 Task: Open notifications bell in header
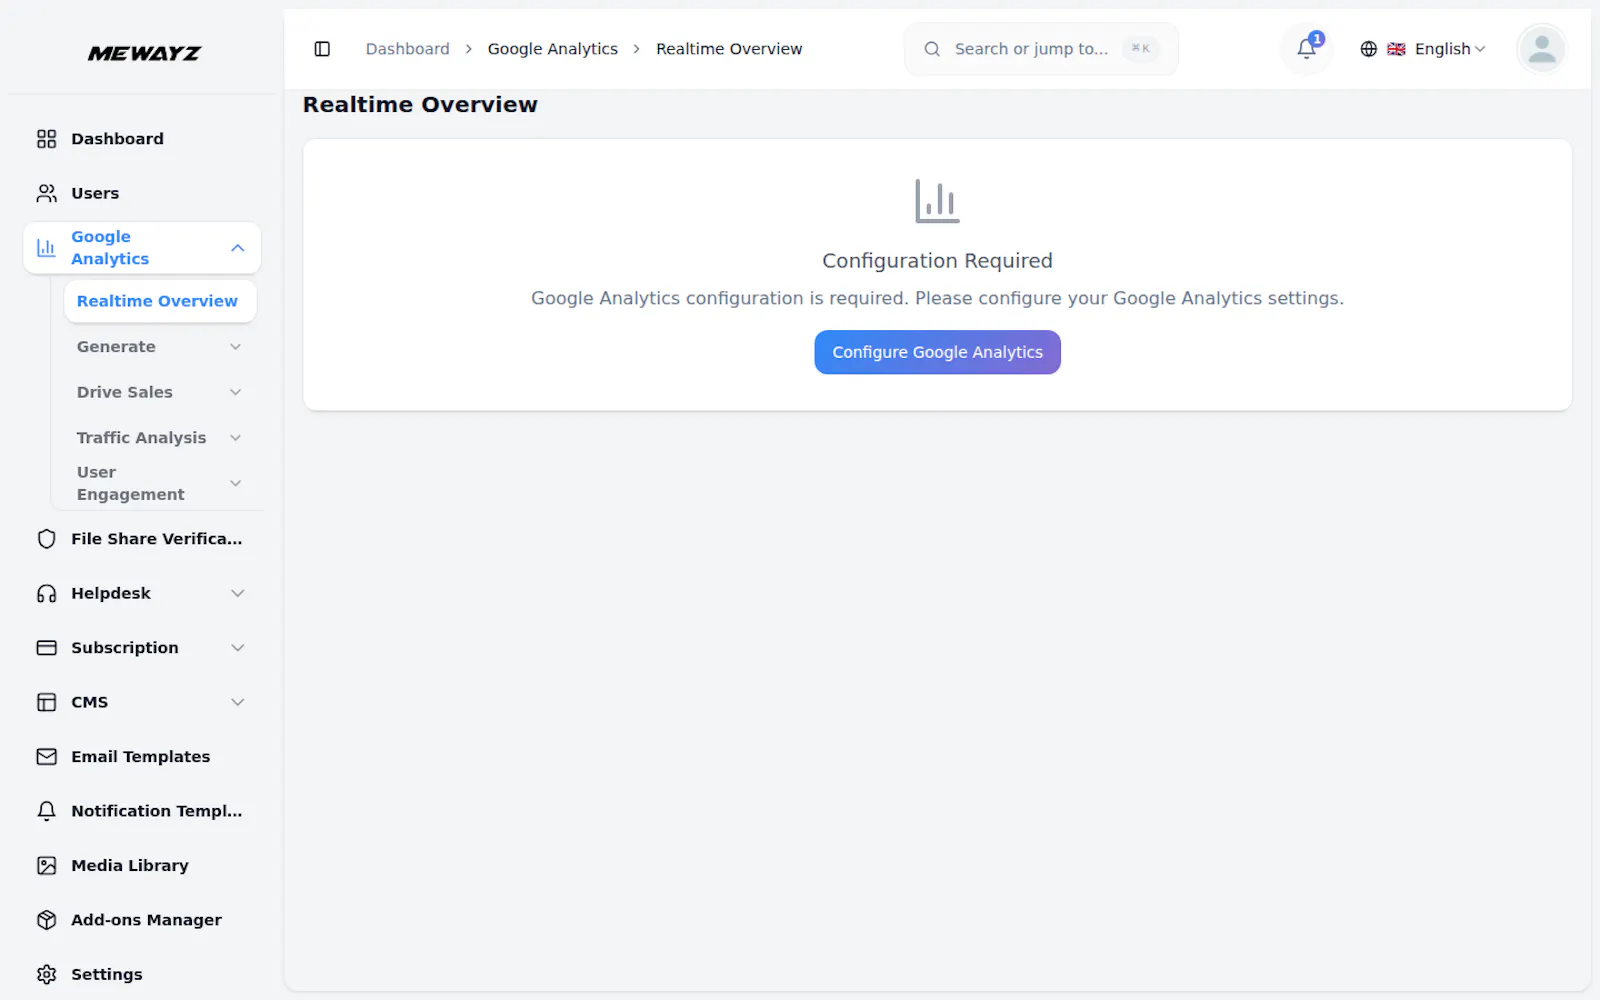(1306, 49)
